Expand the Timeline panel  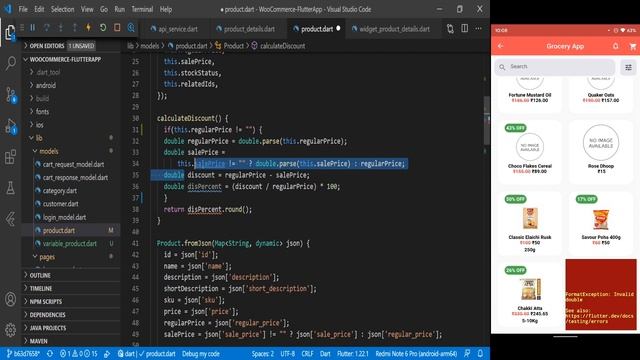[41, 289]
